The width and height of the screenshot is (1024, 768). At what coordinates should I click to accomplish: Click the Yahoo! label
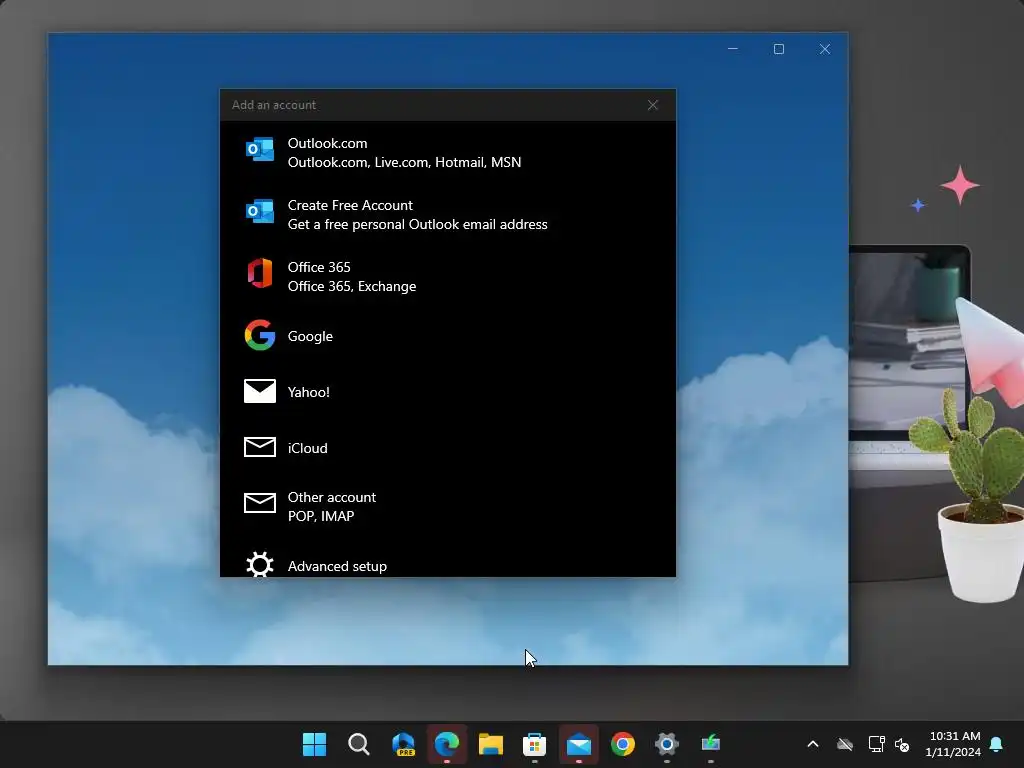click(308, 392)
